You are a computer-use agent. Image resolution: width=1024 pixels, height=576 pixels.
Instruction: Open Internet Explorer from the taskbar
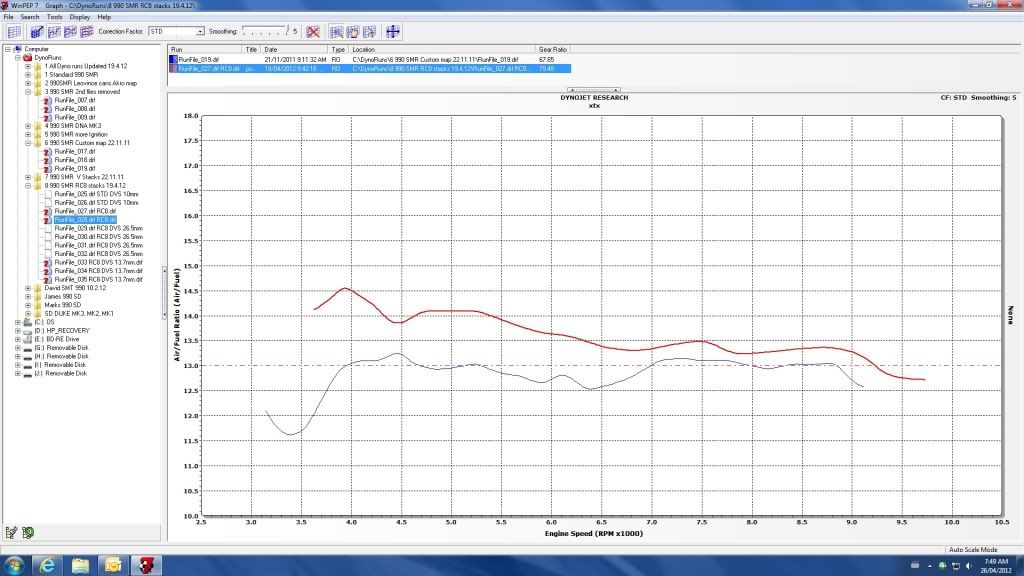pos(49,565)
